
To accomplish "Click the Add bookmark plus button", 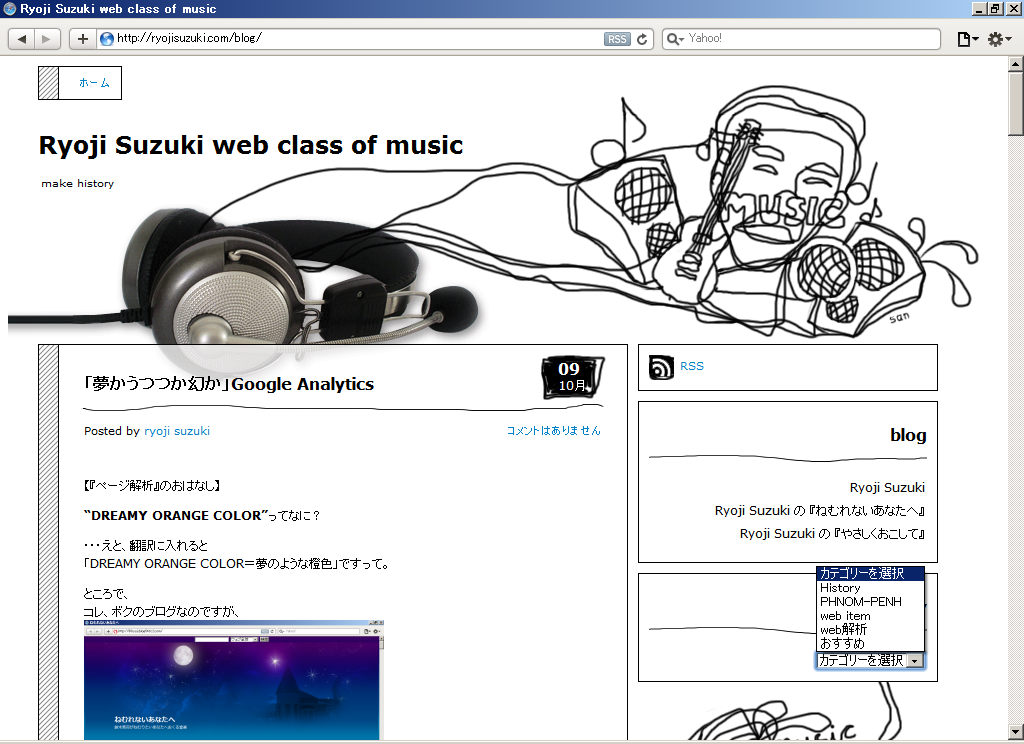I will click(x=82, y=39).
